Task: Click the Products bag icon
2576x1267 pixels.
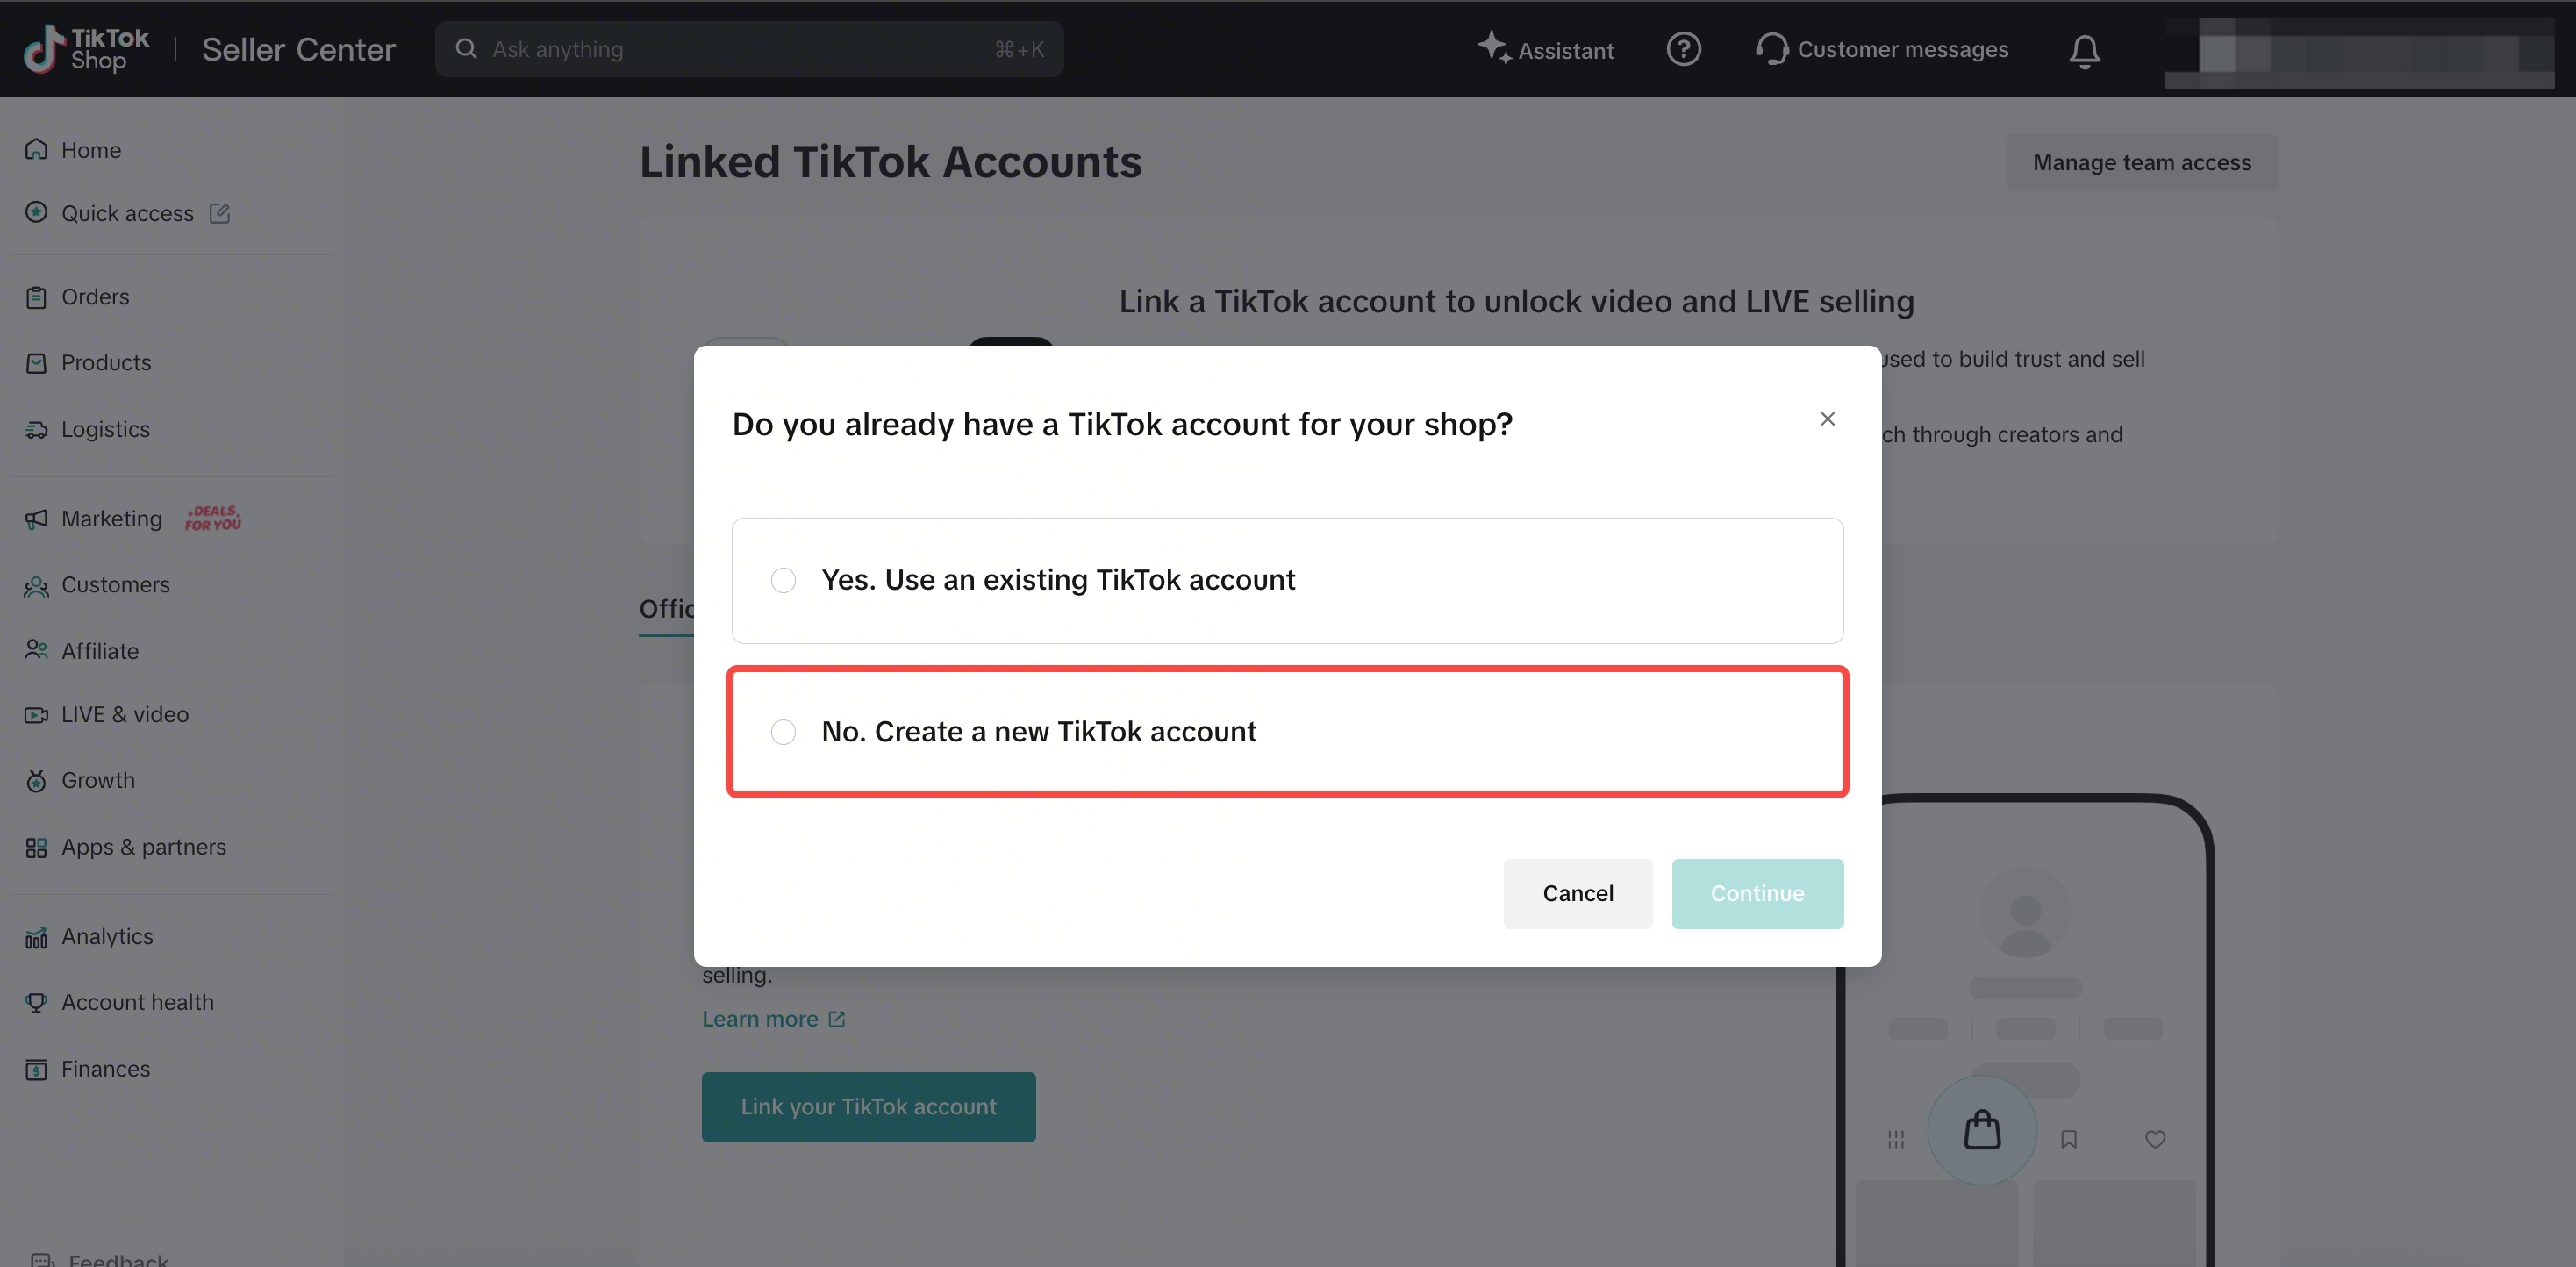Action: tap(36, 363)
